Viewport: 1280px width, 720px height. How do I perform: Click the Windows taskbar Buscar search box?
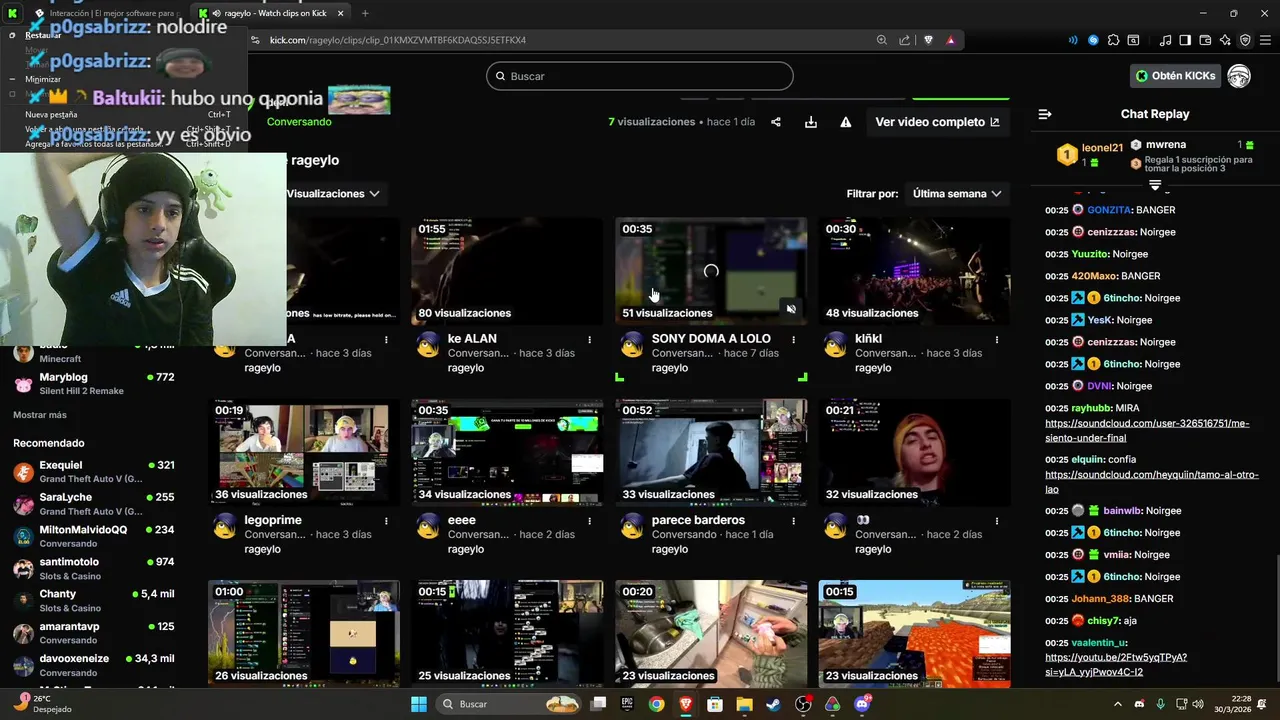(510, 704)
